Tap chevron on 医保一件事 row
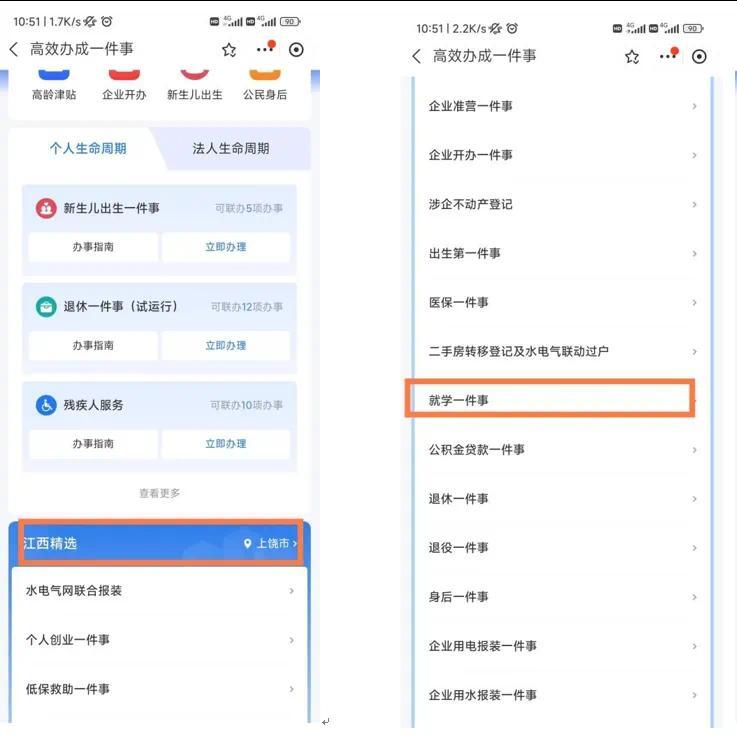Image resolution: width=737 pixels, height=737 pixels. pos(694,303)
